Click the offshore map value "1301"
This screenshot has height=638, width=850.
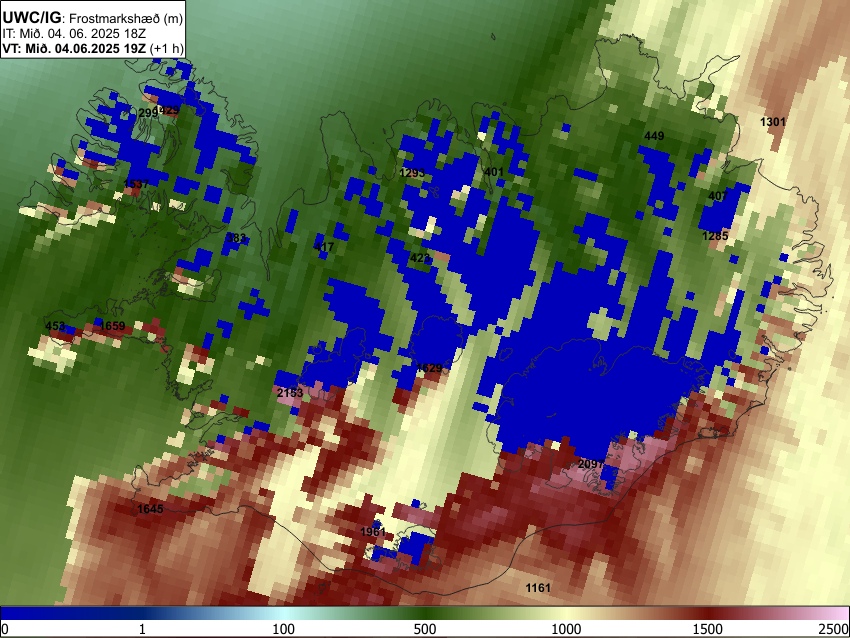(x=772, y=121)
